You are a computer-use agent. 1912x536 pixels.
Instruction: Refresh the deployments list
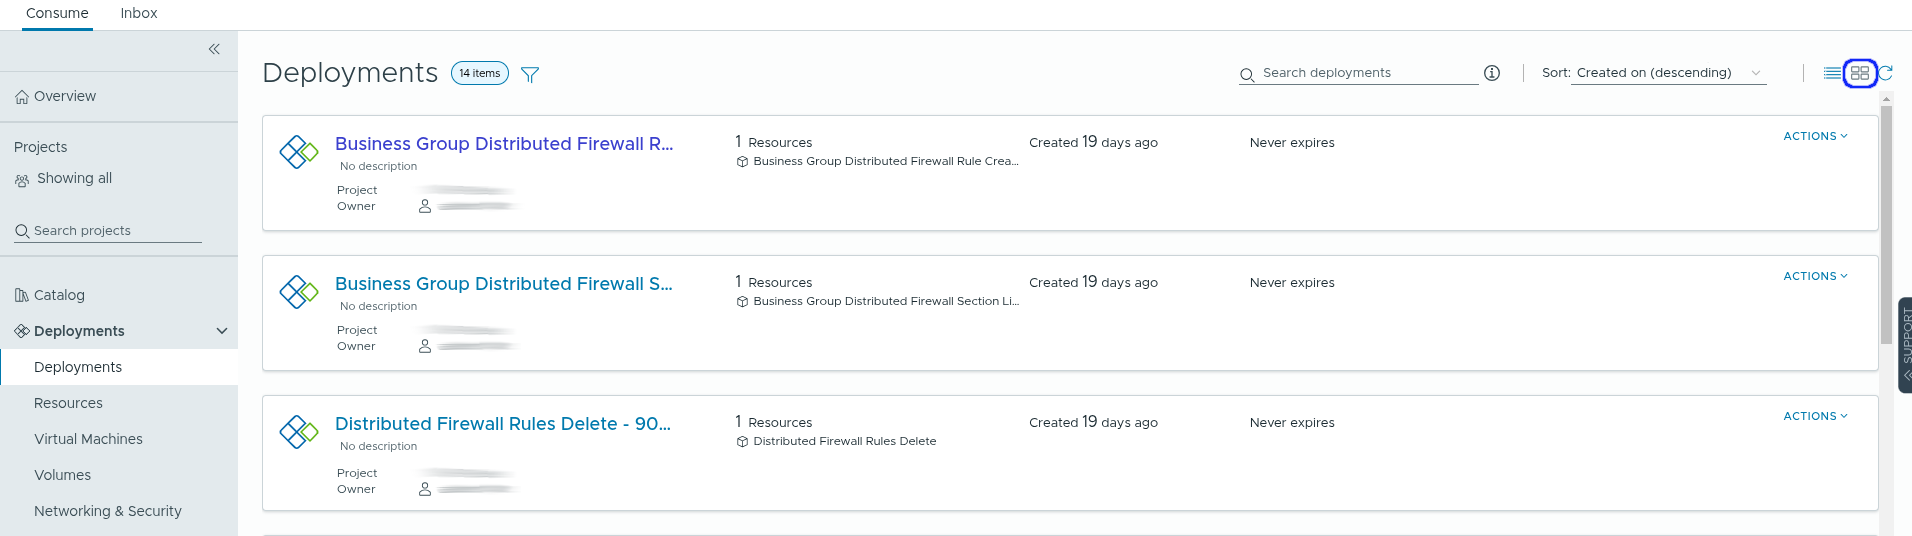point(1886,73)
